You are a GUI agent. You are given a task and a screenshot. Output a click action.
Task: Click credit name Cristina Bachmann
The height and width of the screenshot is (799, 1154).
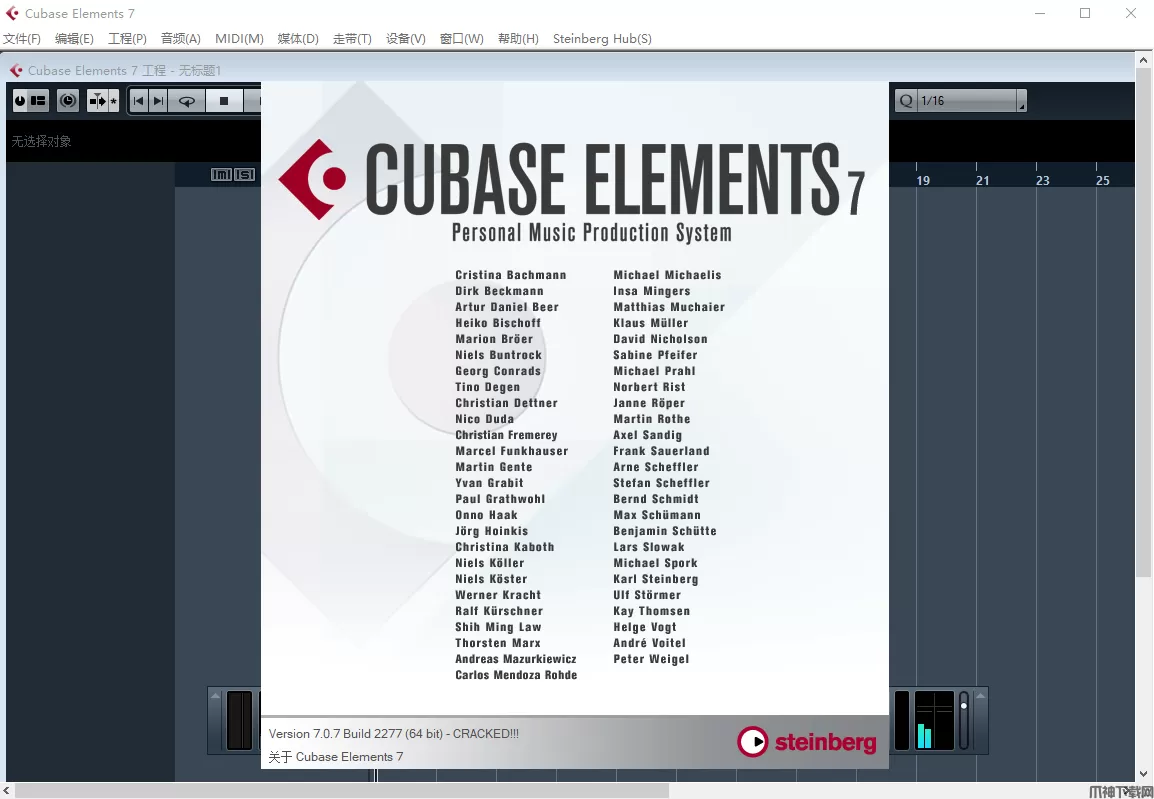(511, 274)
